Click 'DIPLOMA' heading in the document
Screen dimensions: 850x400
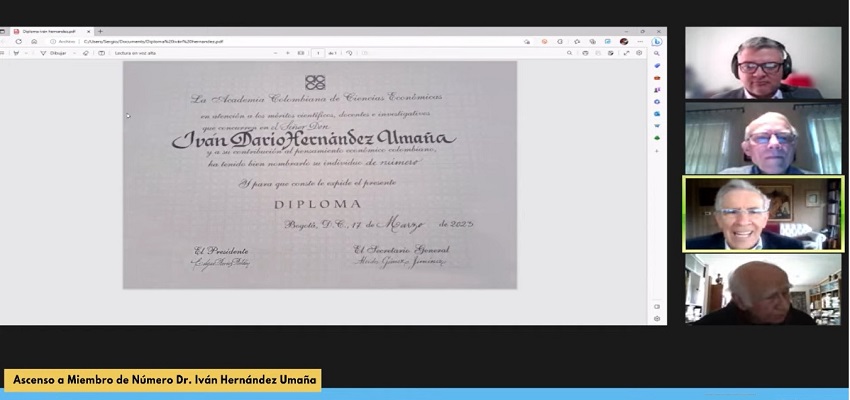(x=317, y=204)
